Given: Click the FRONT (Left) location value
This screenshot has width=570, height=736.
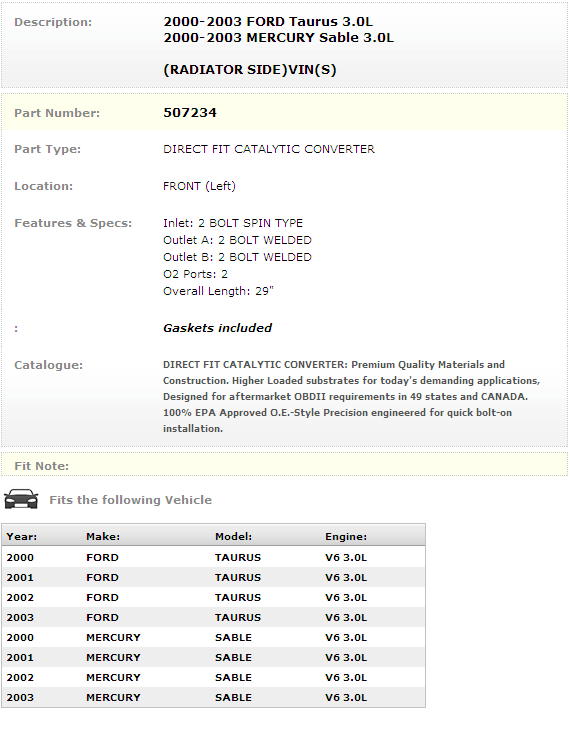Looking at the screenshot, I should 199,186.
